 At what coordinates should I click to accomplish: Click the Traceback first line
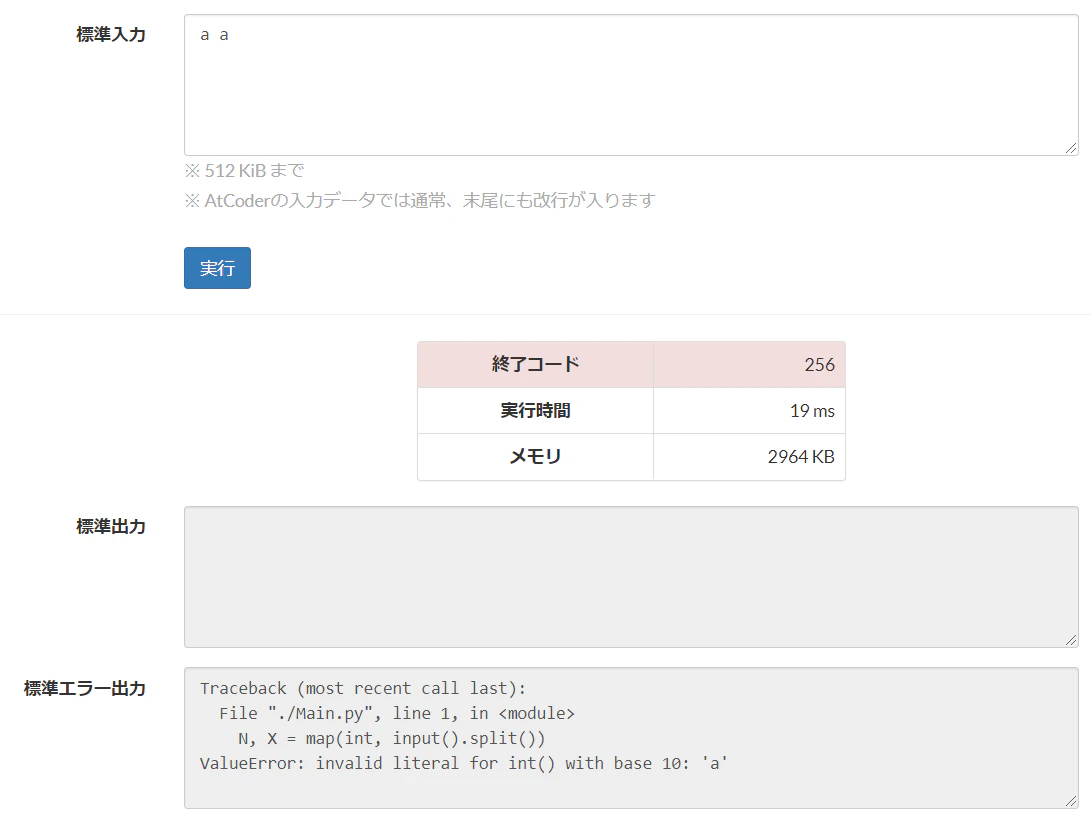click(x=363, y=688)
